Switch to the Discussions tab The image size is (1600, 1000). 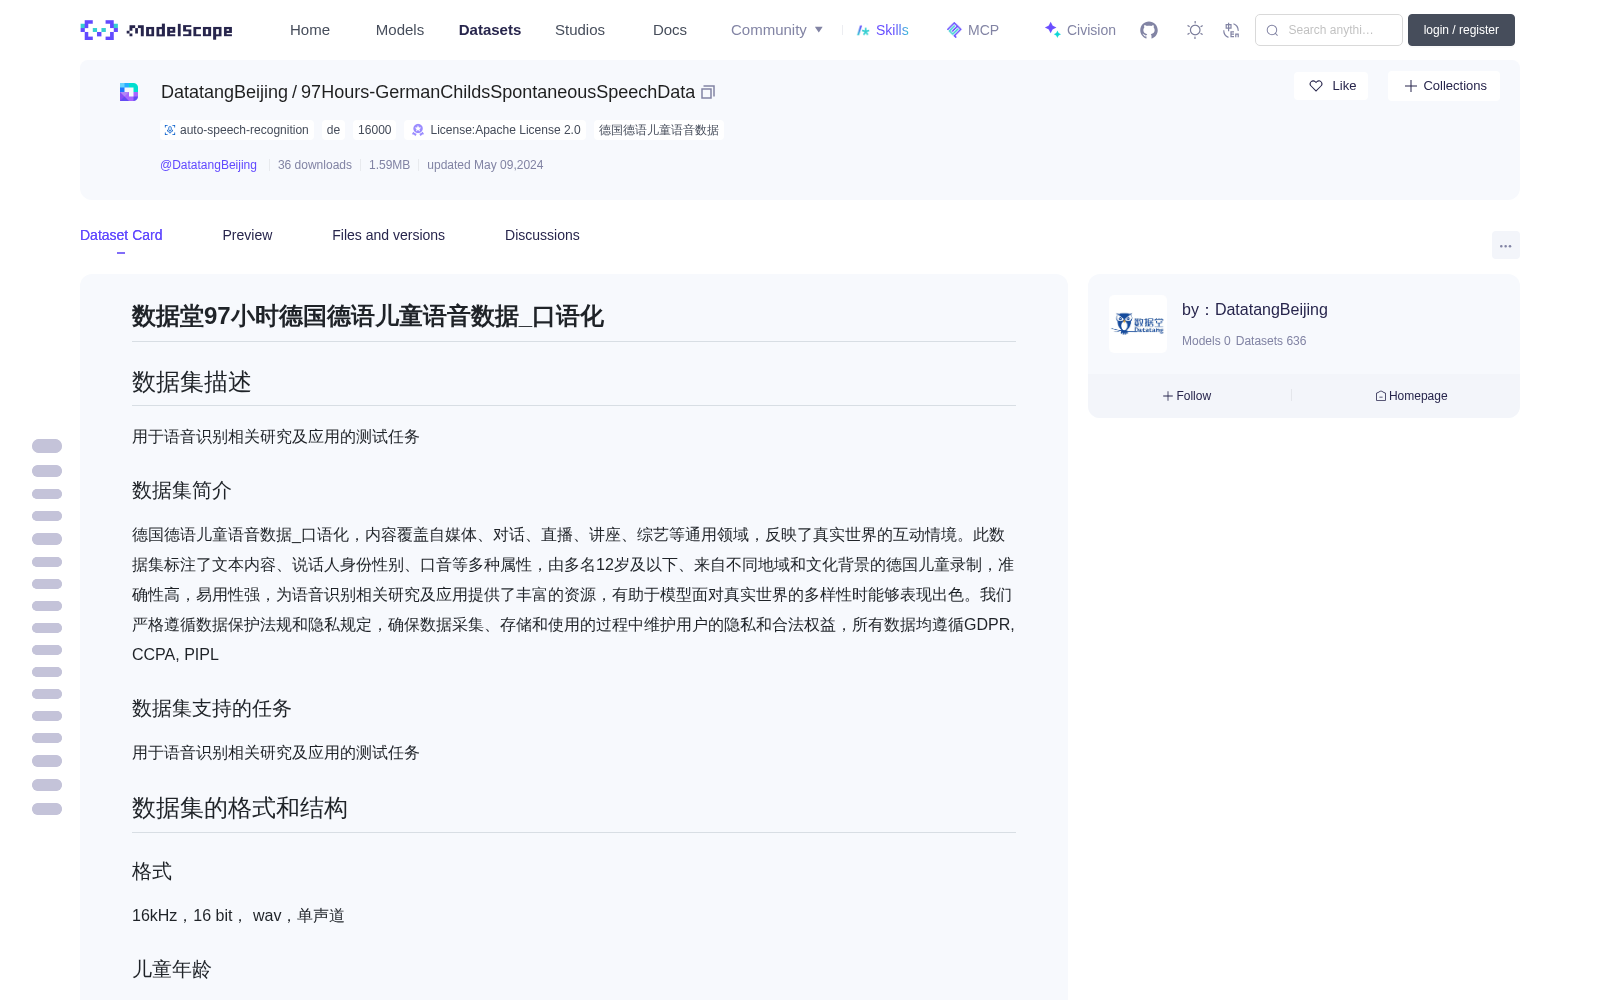pos(542,235)
